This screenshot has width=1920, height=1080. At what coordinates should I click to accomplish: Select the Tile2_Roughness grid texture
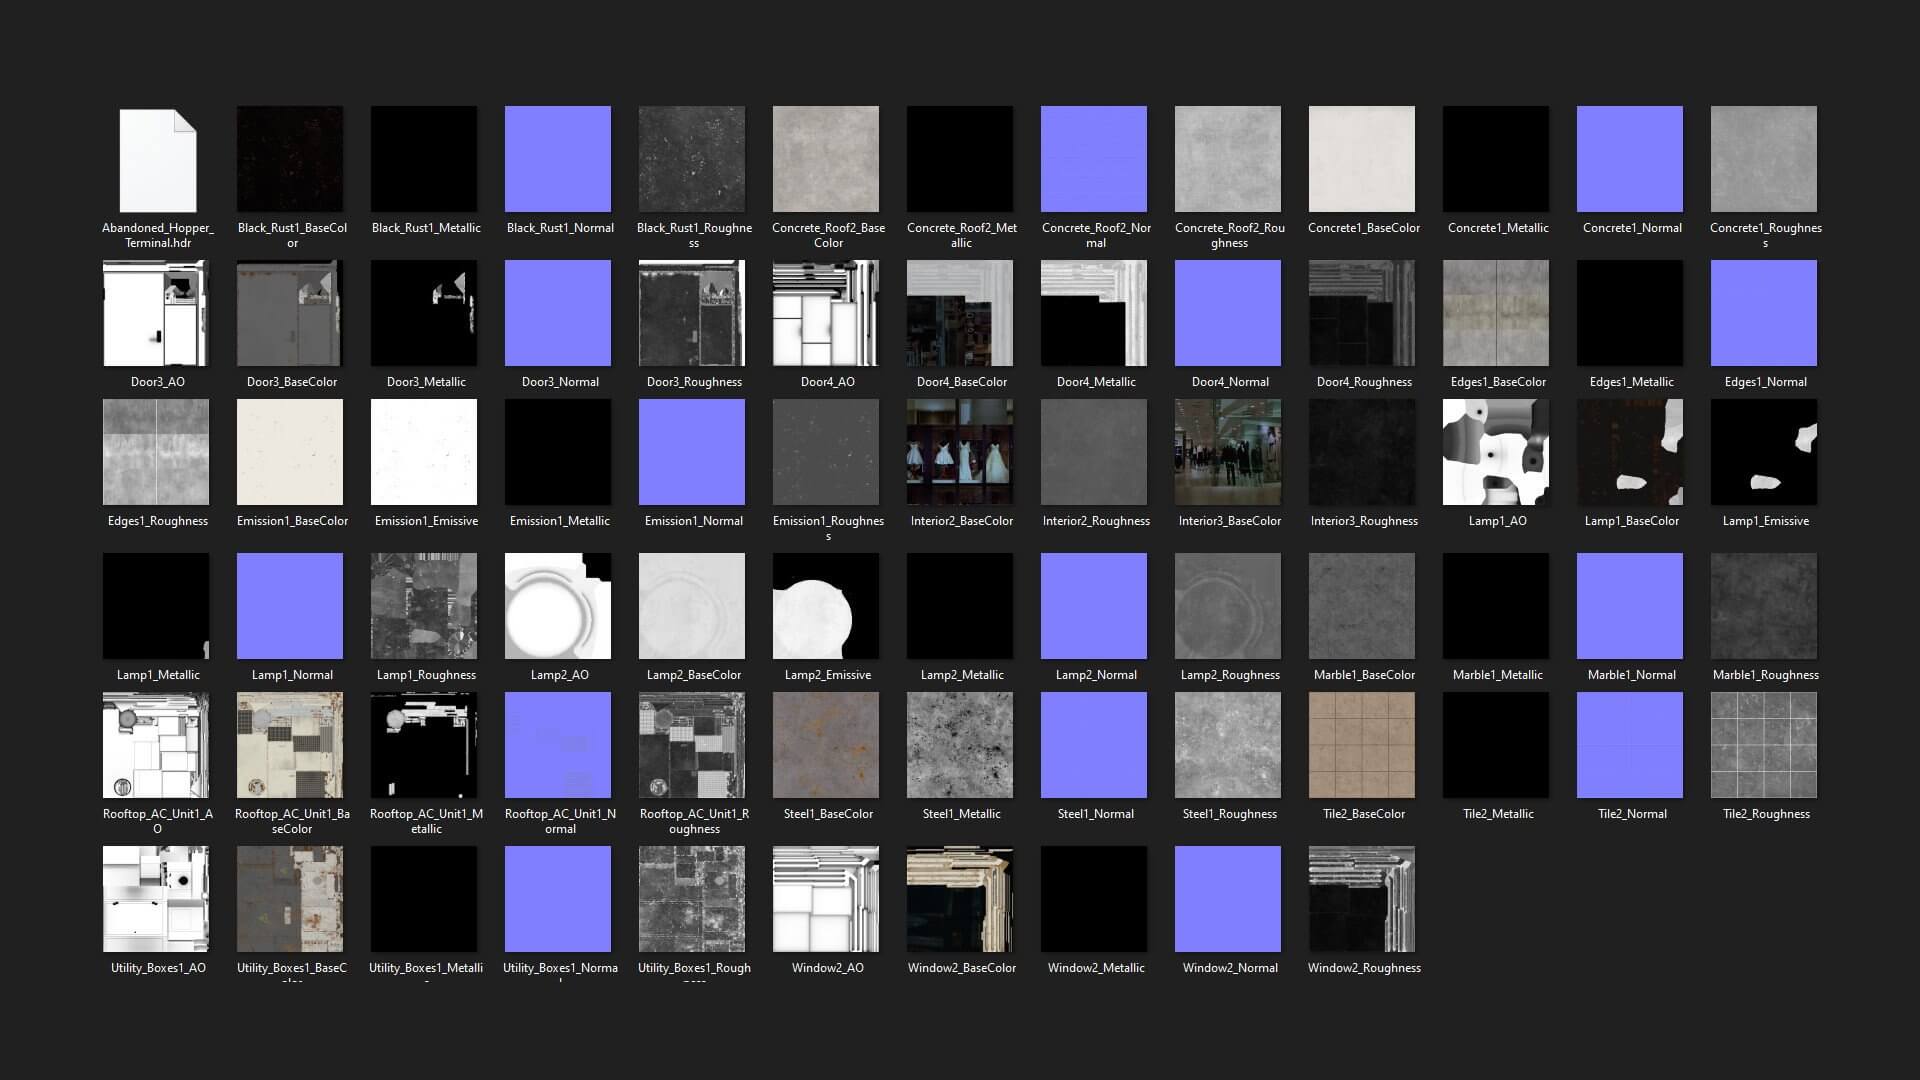click(1764, 745)
